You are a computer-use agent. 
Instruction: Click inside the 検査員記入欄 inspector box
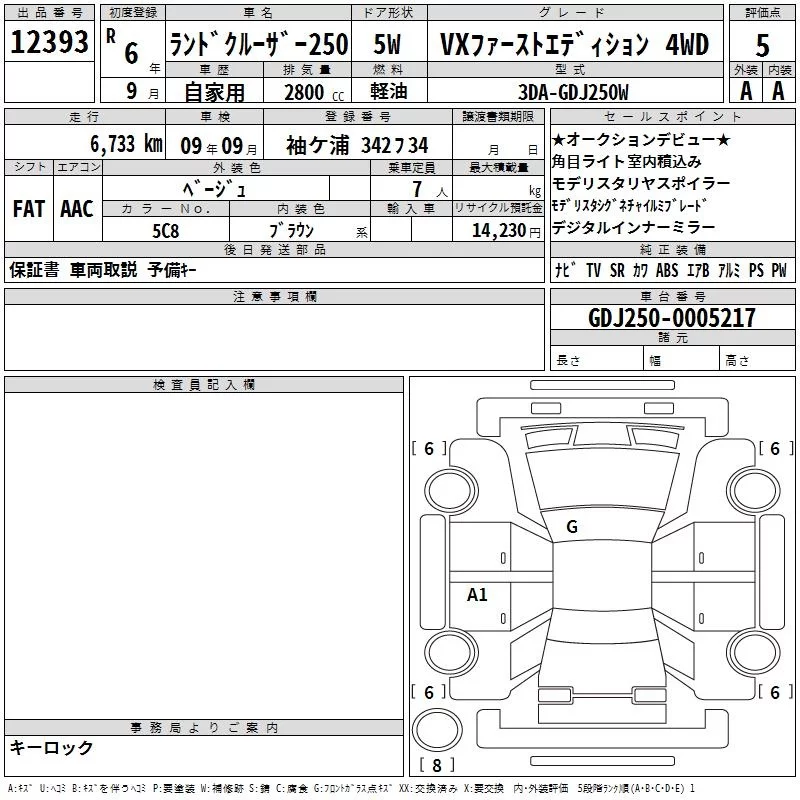[204, 550]
